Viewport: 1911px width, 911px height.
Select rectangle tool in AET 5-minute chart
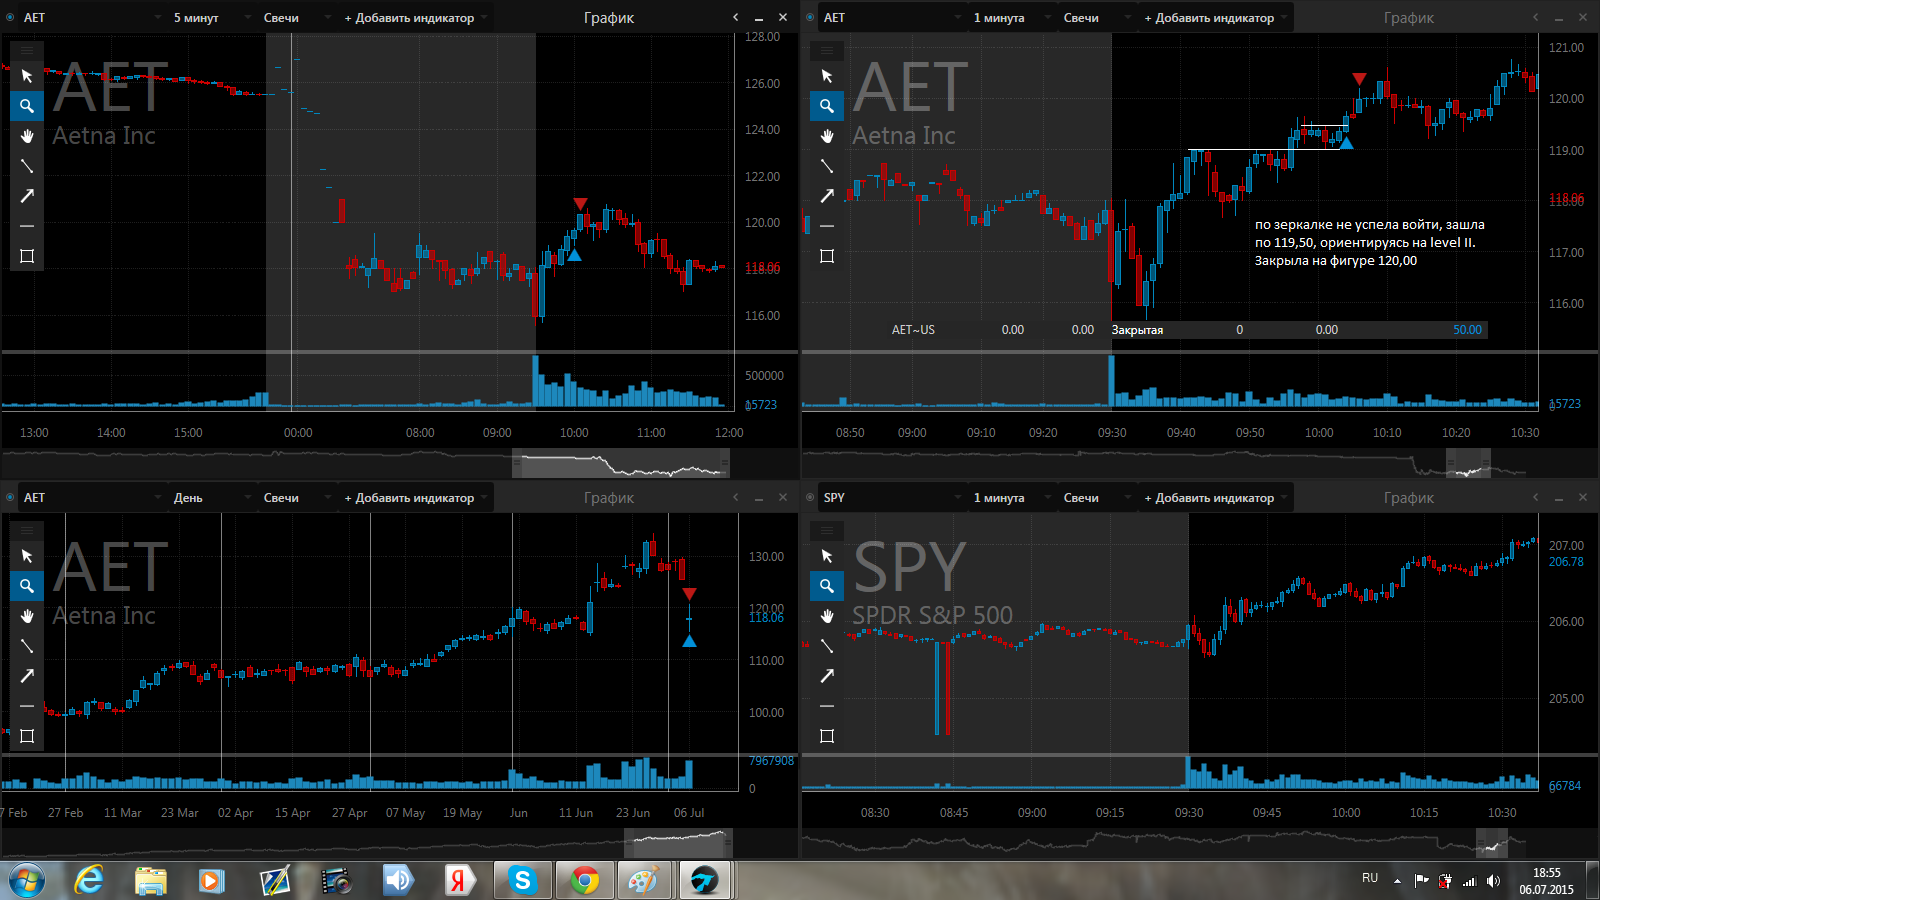click(27, 256)
